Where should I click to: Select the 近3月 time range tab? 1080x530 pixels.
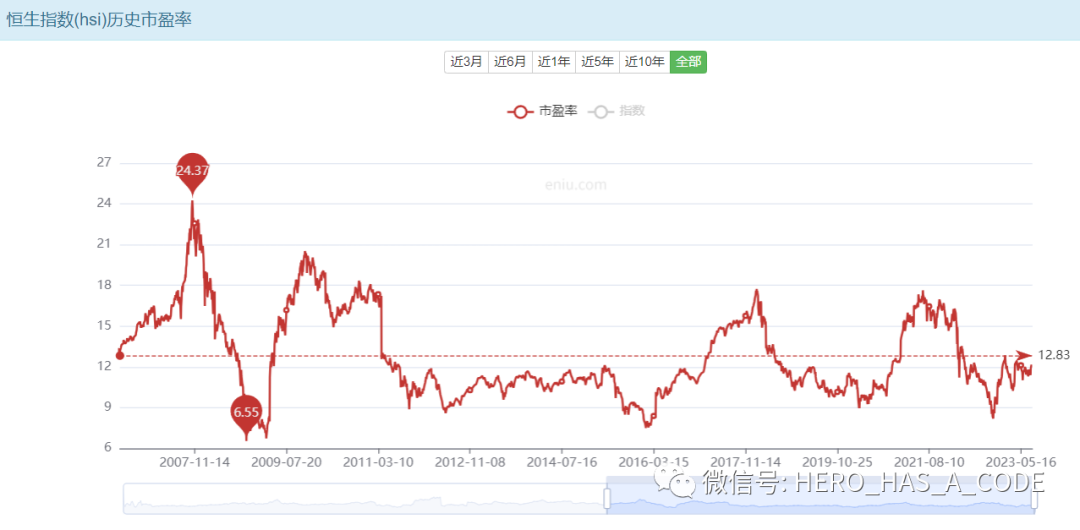pyautogui.click(x=466, y=62)
